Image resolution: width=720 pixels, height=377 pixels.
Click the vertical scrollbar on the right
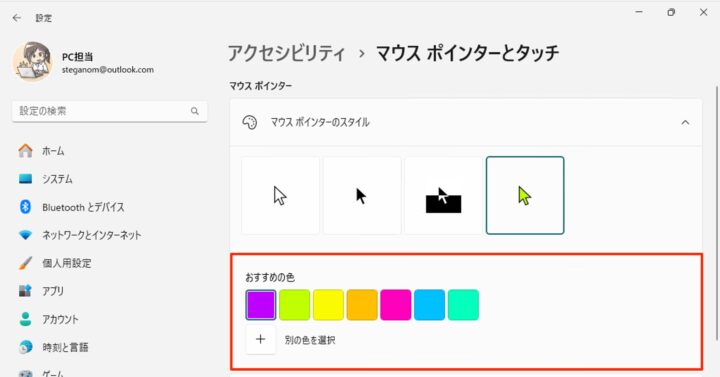pyautogui.click(x=716, y=212)
